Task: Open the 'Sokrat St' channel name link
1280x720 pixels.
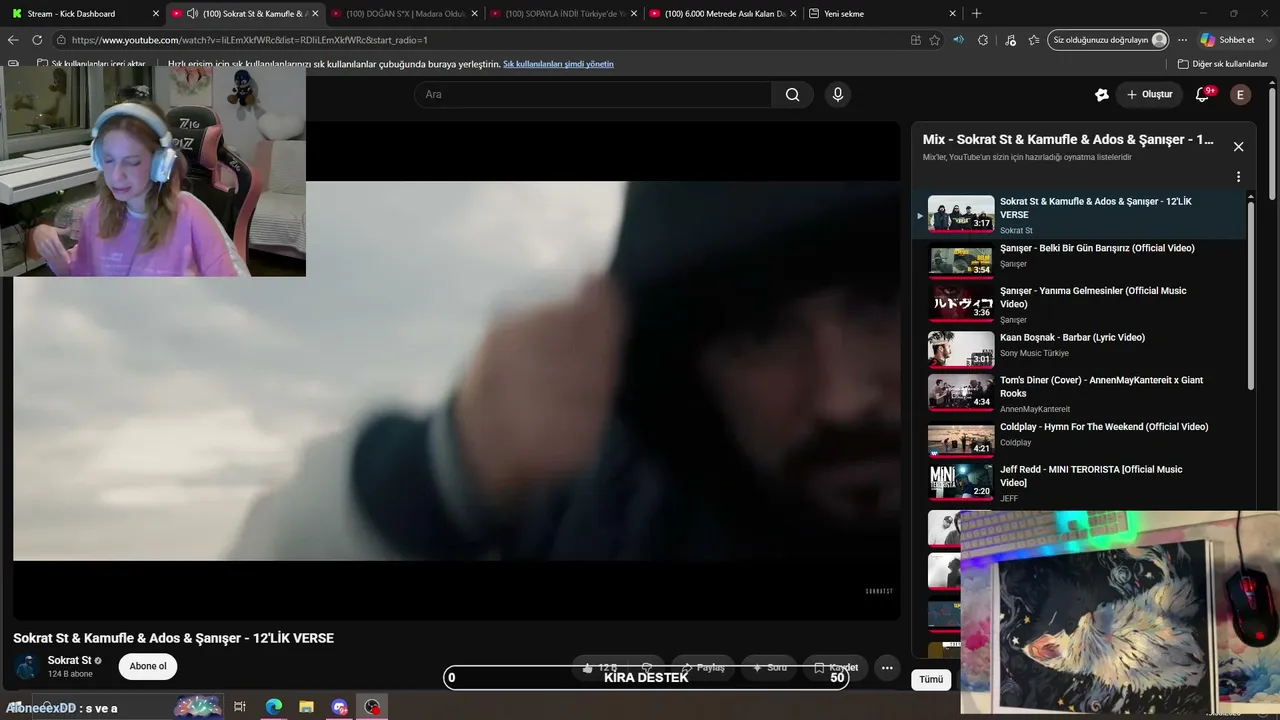Action: point(69,660)
